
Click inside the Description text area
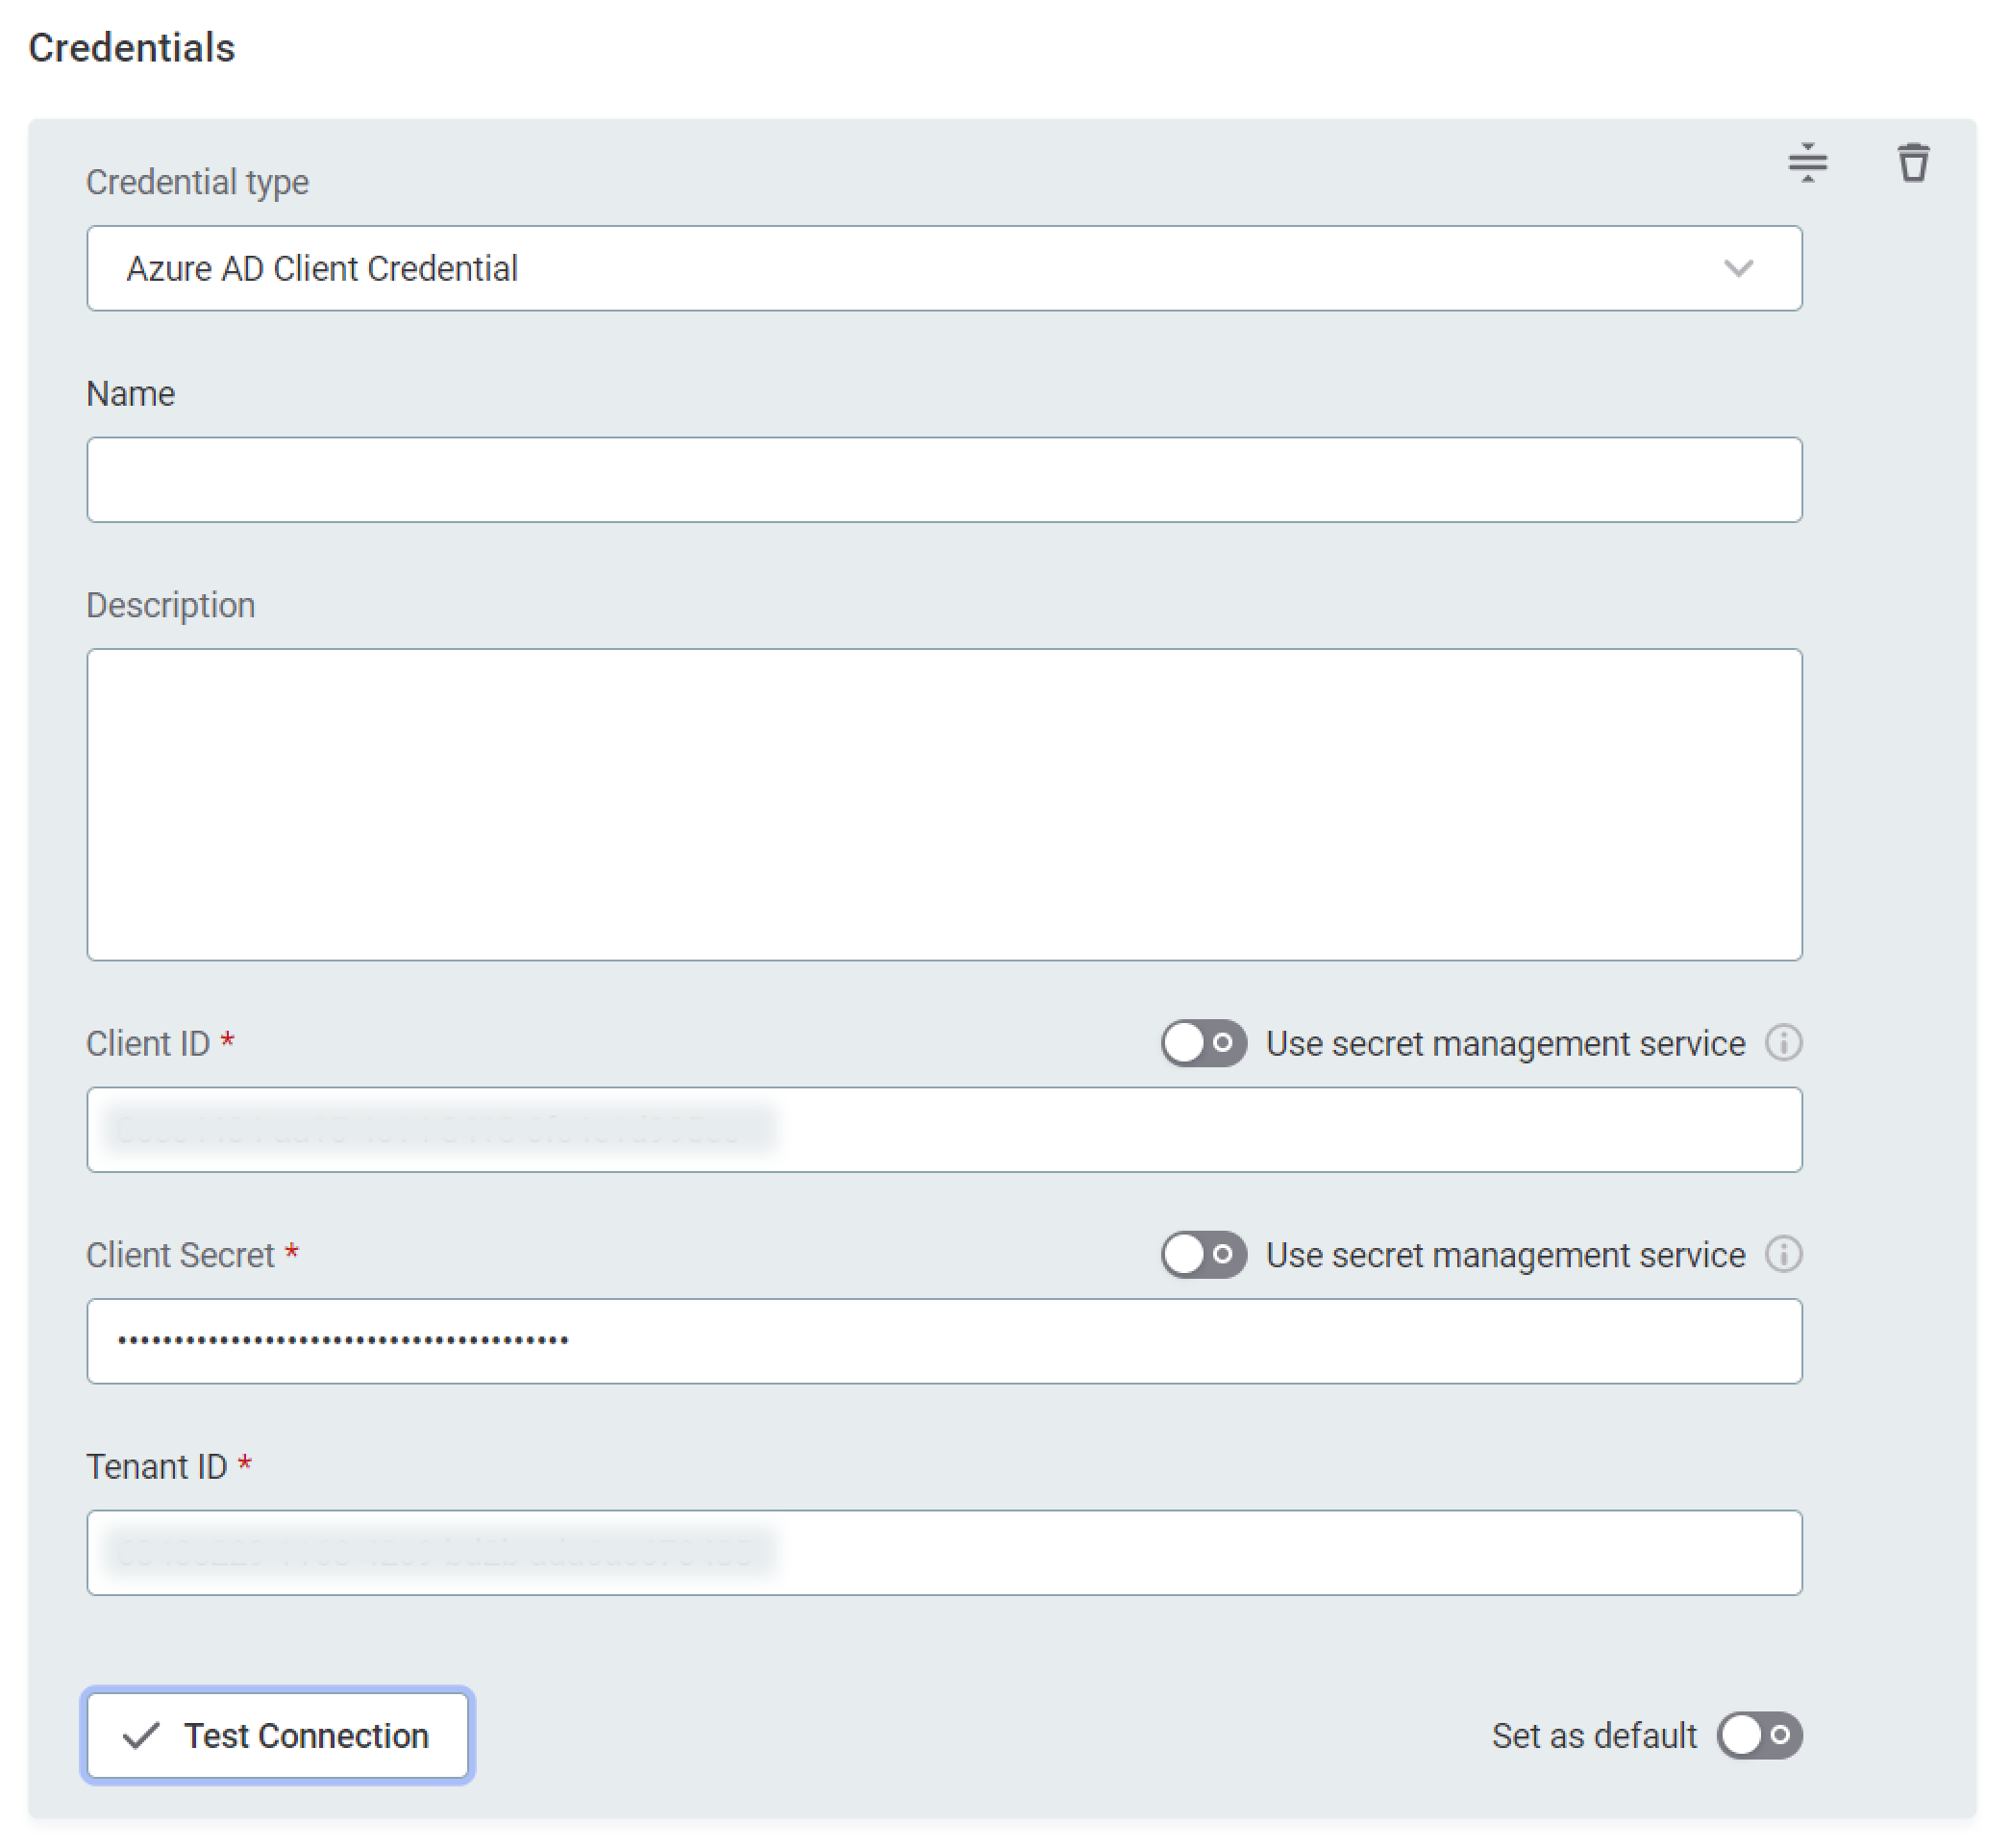click(943, 804)
